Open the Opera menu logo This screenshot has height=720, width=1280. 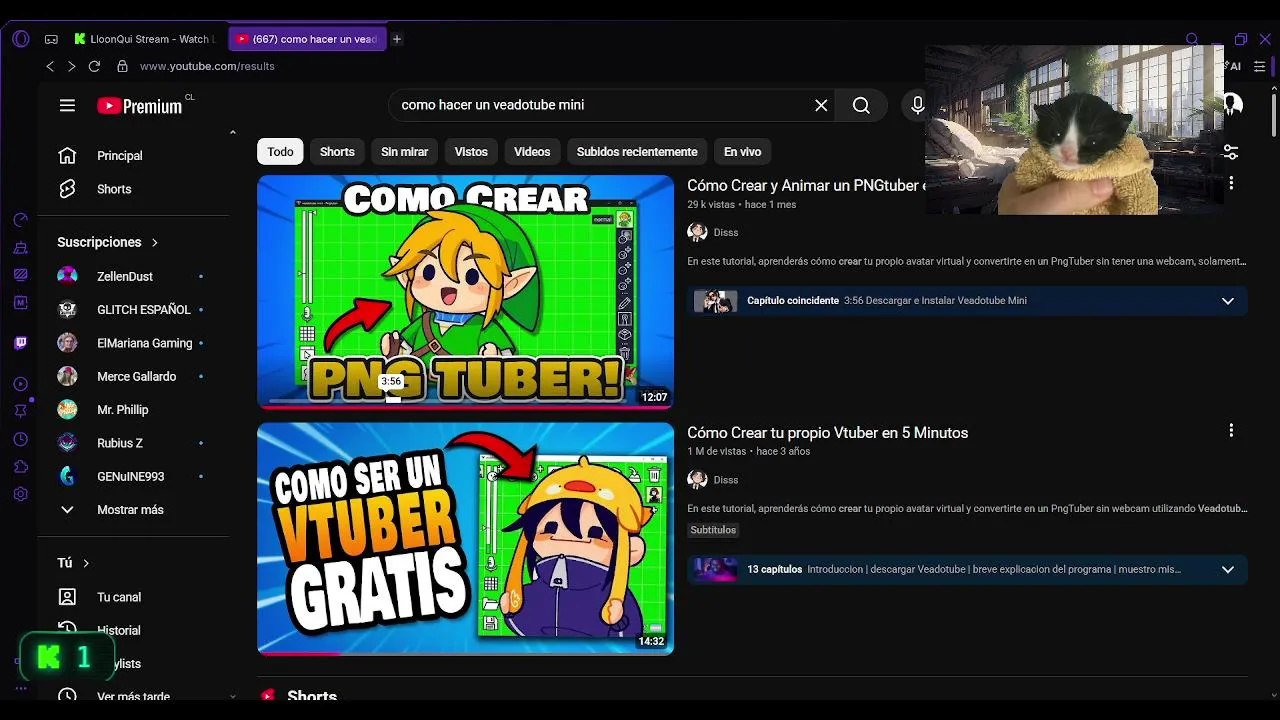tap(21, 39)
